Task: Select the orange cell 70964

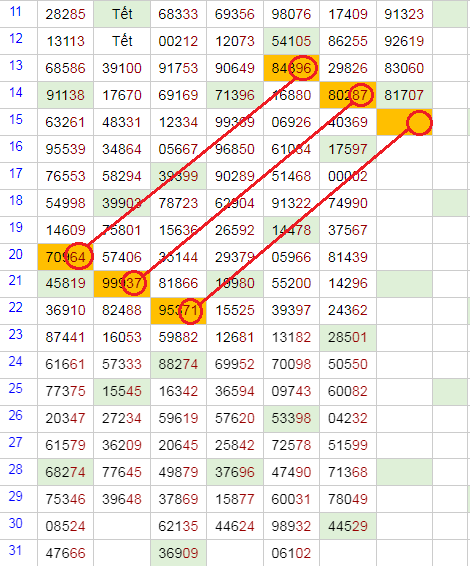Action: 65,257
